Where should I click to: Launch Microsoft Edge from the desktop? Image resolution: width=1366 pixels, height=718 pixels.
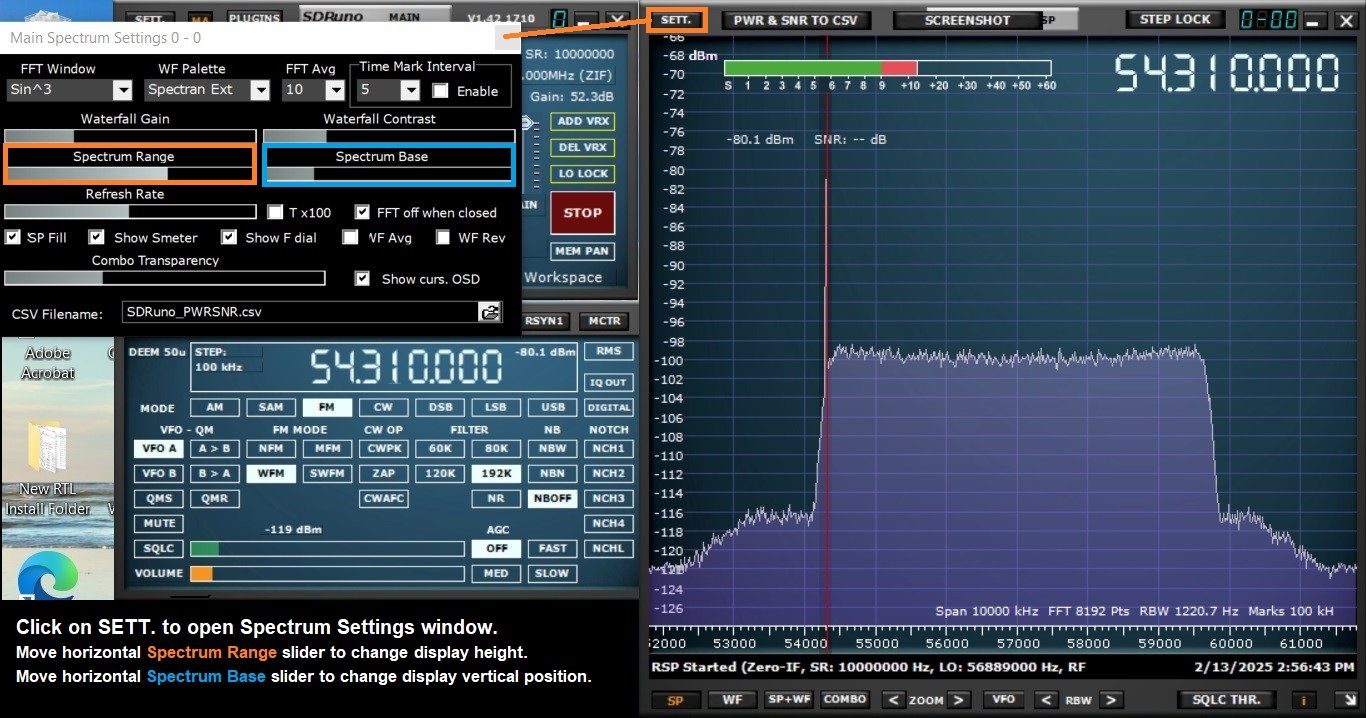[47, 577]
